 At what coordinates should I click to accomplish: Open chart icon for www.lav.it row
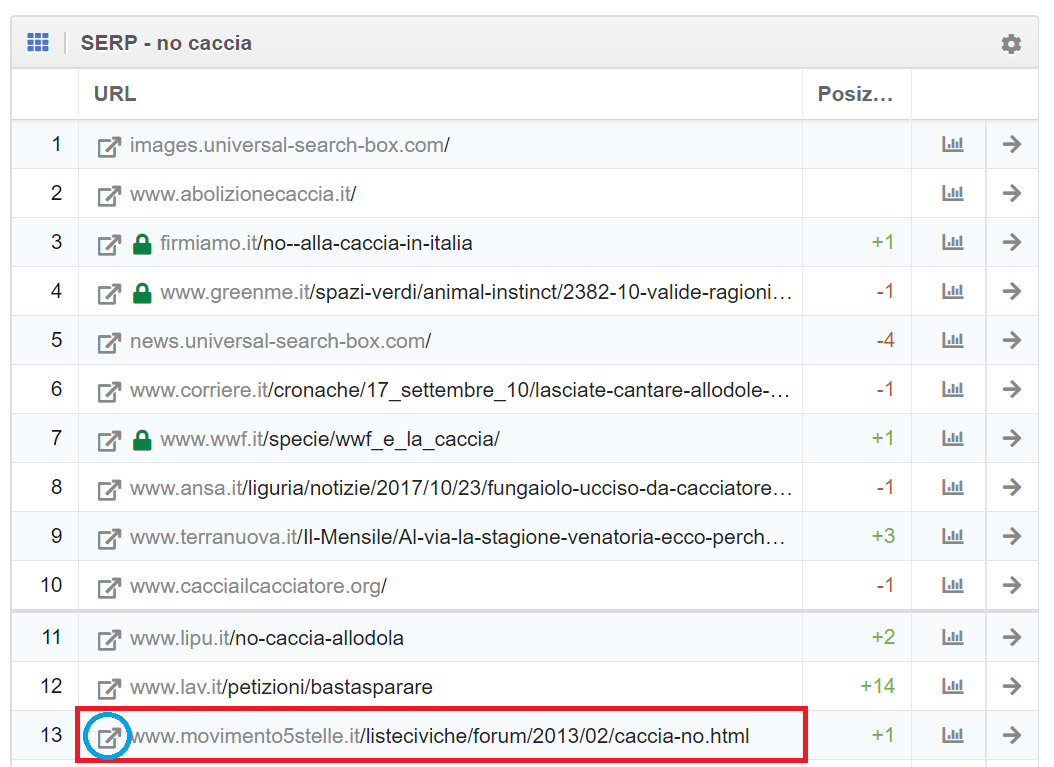(952, 687)
